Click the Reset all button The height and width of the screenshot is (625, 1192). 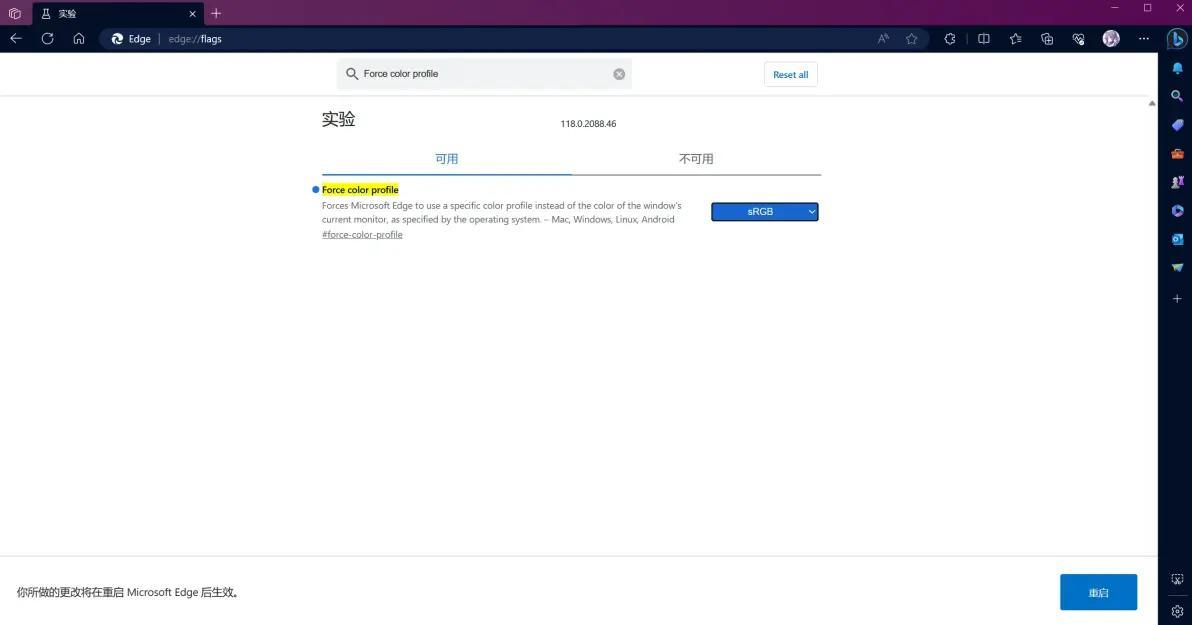(x=790, y=75)
